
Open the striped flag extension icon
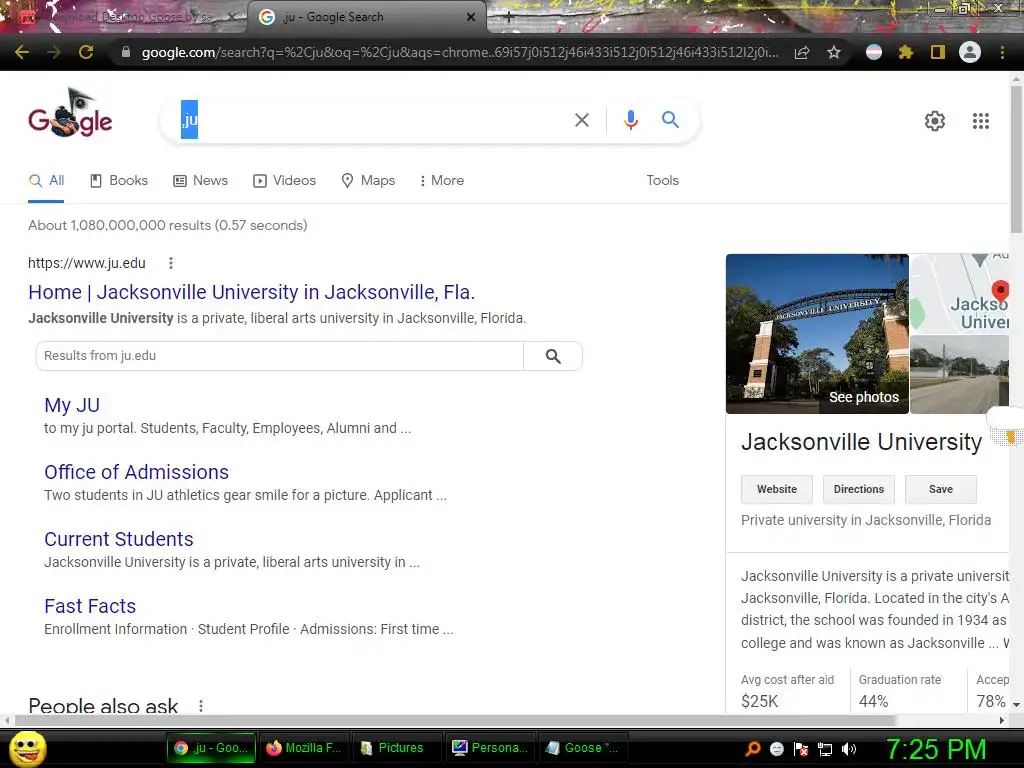pos(873,52)
